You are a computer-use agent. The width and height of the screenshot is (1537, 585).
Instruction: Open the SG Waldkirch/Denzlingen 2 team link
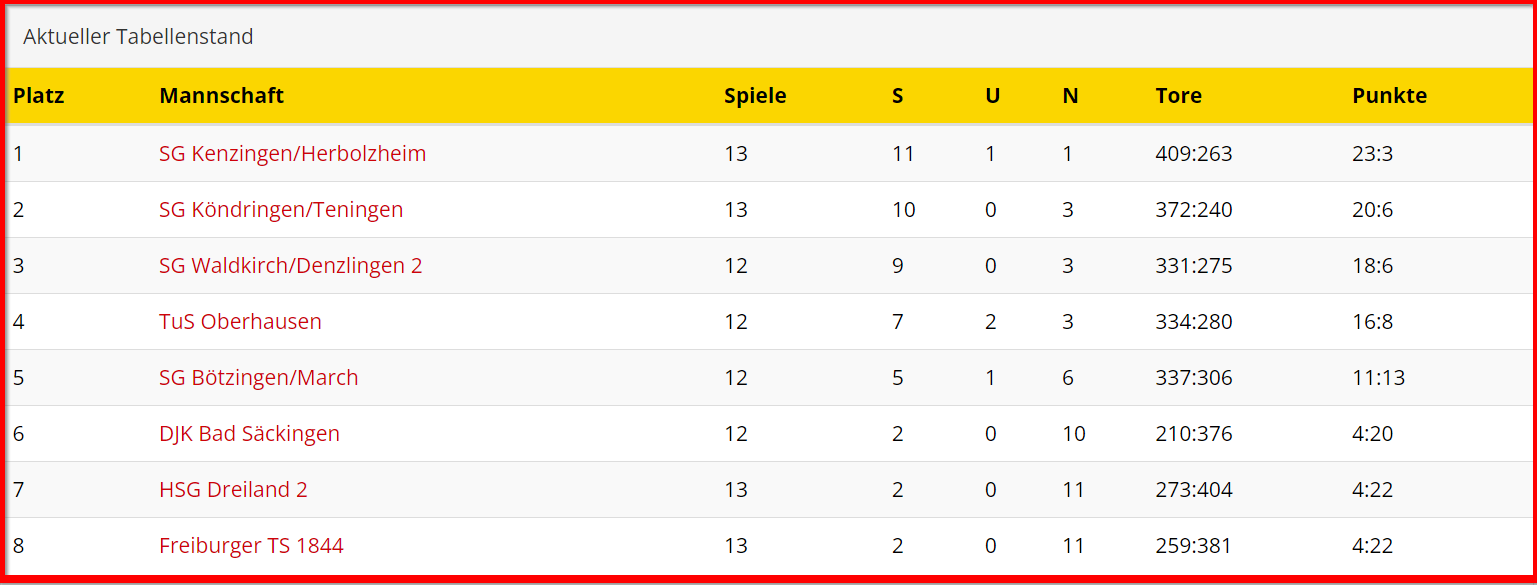click(x=291, y=266)
